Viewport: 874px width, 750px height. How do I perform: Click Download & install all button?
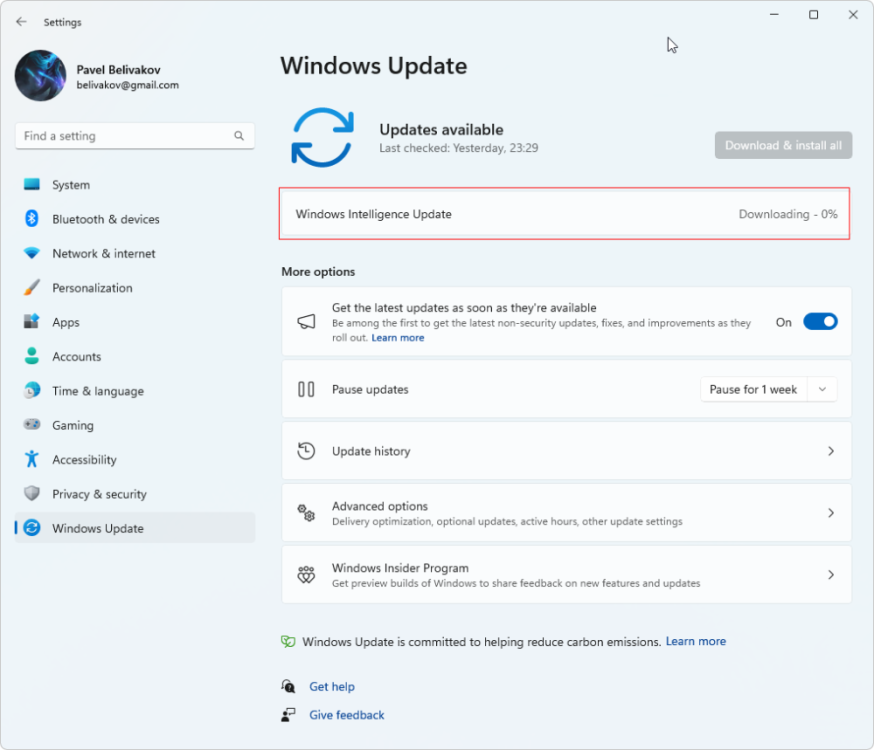783,145
